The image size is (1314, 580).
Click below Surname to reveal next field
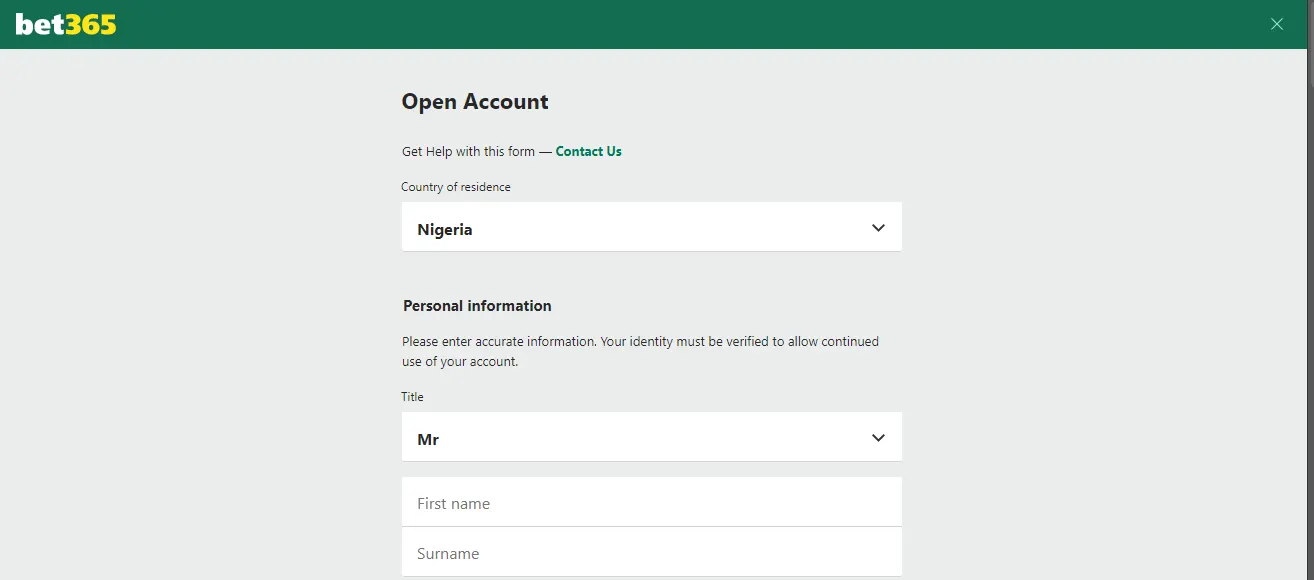[651, 577]
